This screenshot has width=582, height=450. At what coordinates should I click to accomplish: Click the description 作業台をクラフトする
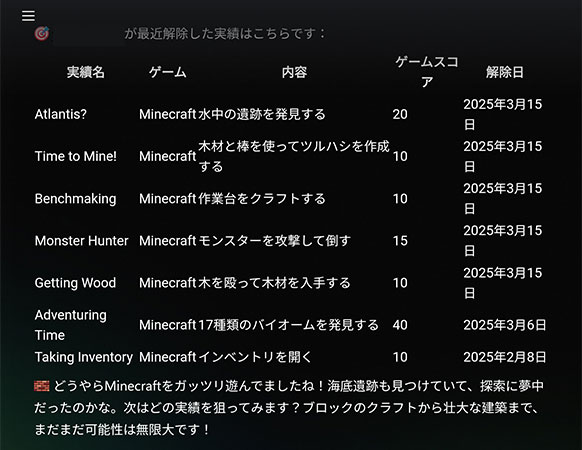point(262,199)
